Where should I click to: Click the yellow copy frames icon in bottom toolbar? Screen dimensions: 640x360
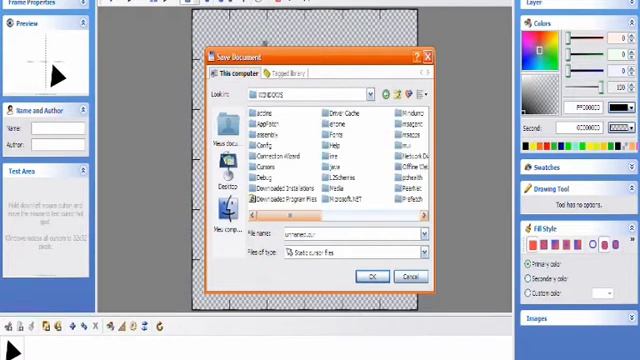(46, 326)
